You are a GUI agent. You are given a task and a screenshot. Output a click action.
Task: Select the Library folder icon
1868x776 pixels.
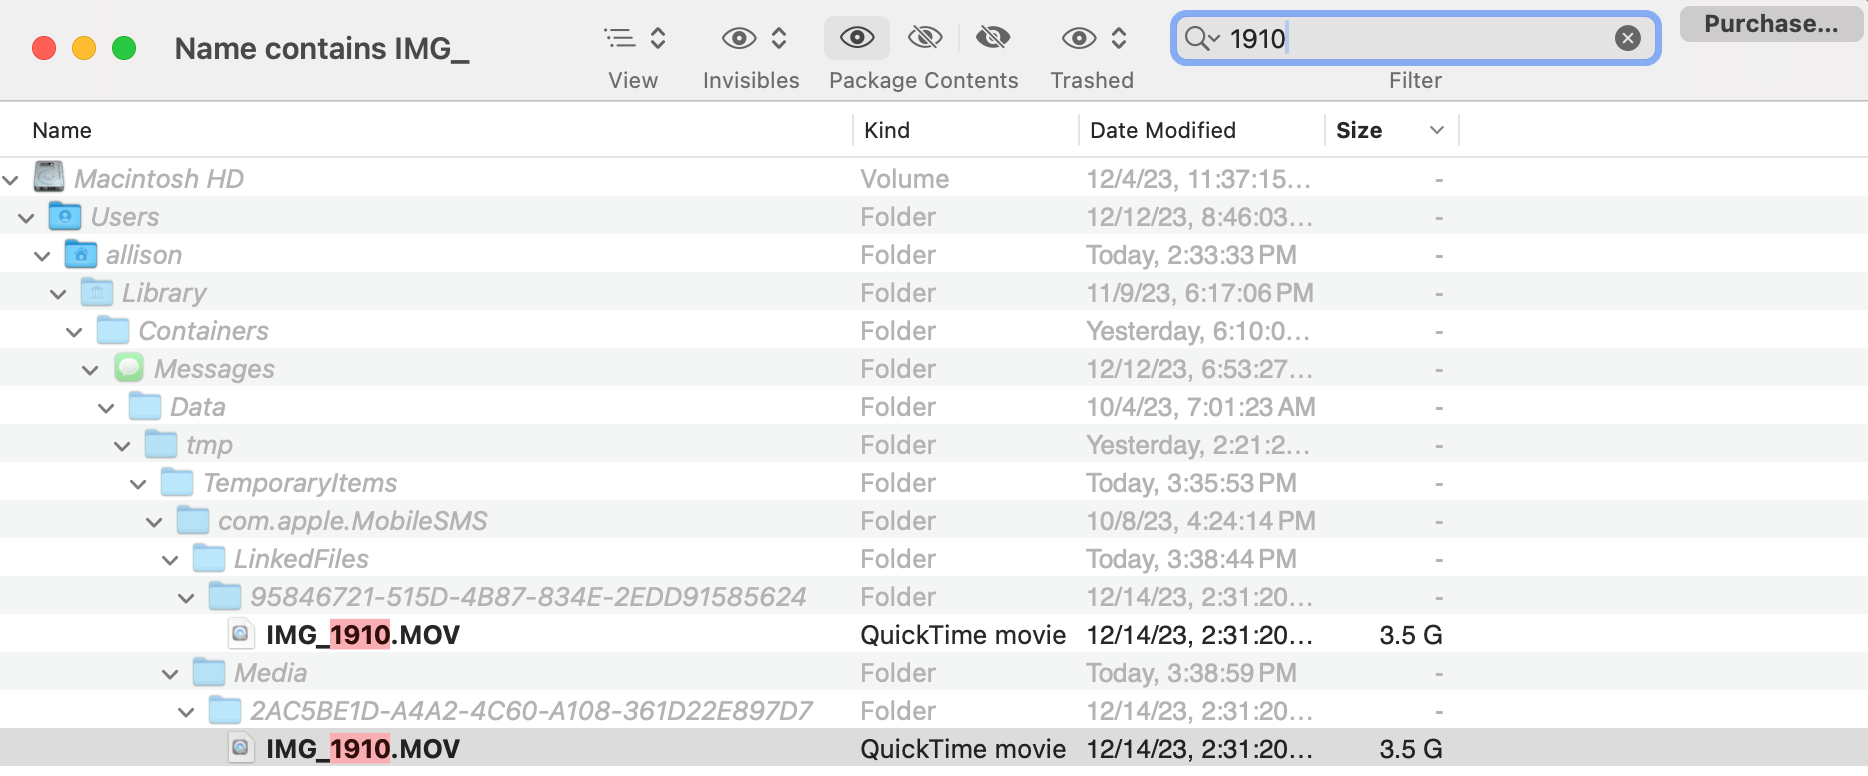97,292
